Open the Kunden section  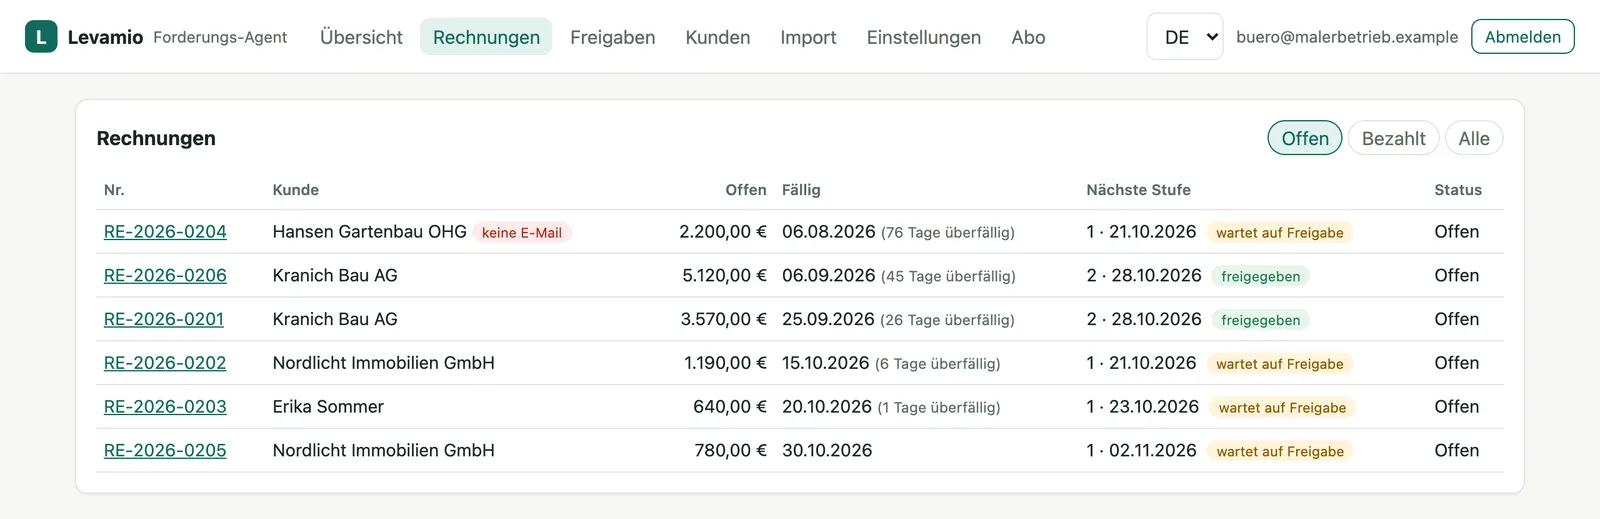click(718, 37)
